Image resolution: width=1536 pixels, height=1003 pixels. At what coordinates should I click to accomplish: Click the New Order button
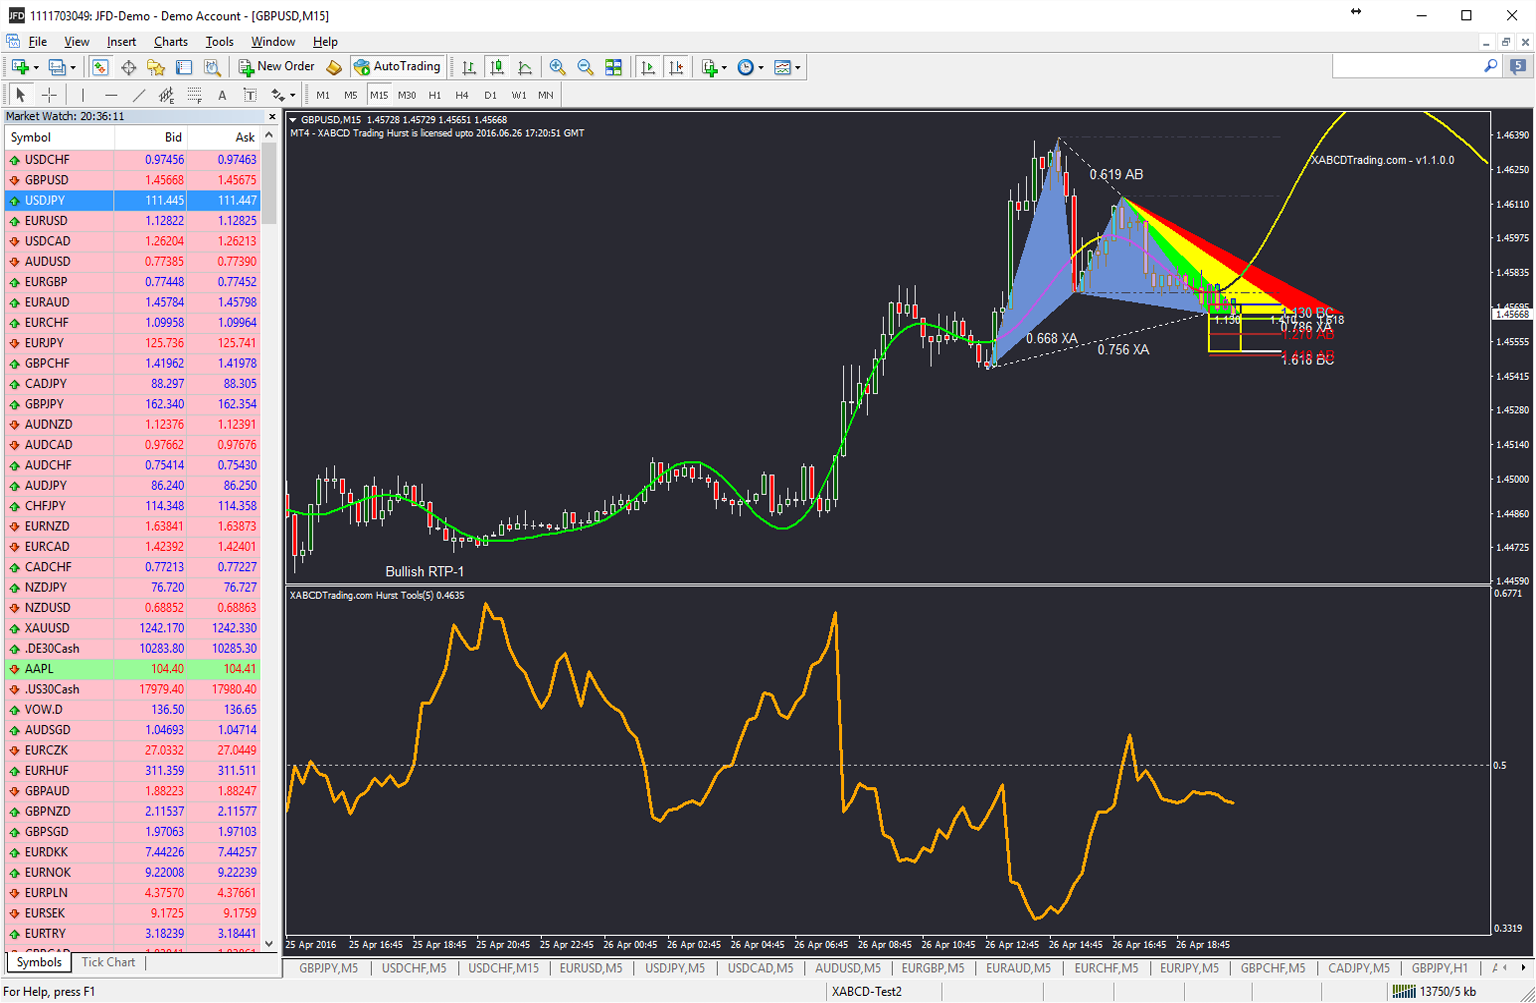[x=277, y=67]
